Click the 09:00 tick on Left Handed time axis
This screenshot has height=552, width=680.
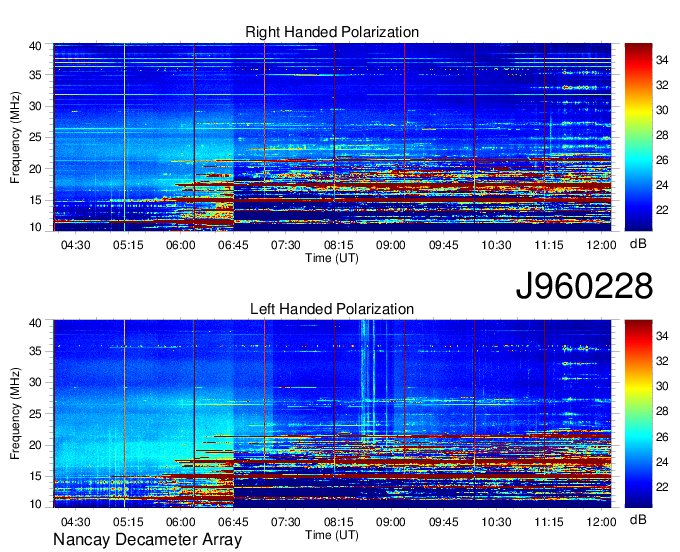[391, 522]
